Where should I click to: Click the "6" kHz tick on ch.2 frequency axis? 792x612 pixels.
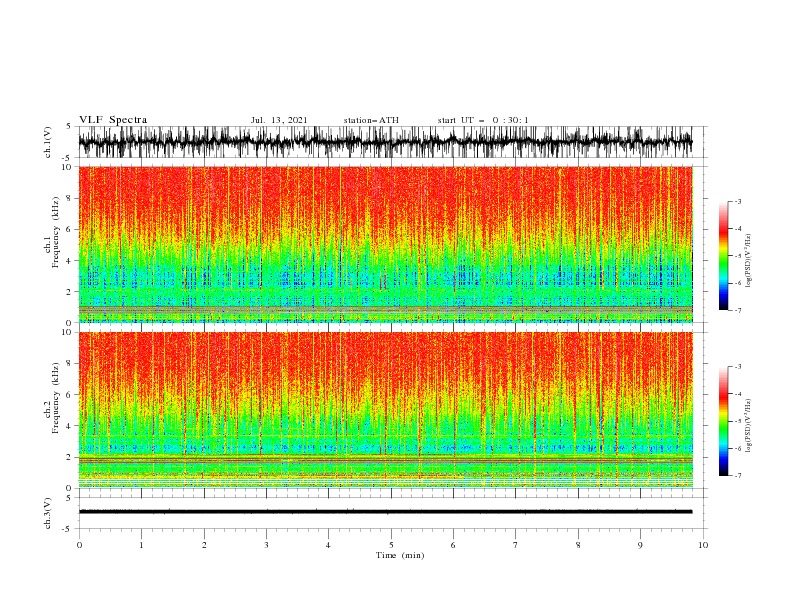69,395
